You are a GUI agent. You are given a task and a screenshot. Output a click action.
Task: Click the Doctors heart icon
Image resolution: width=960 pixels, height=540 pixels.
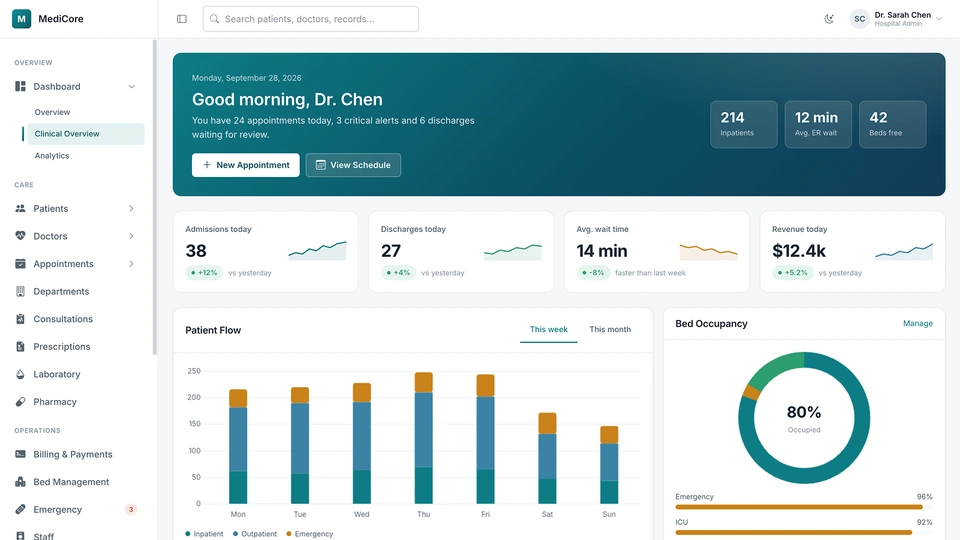[x=20, y=236]
